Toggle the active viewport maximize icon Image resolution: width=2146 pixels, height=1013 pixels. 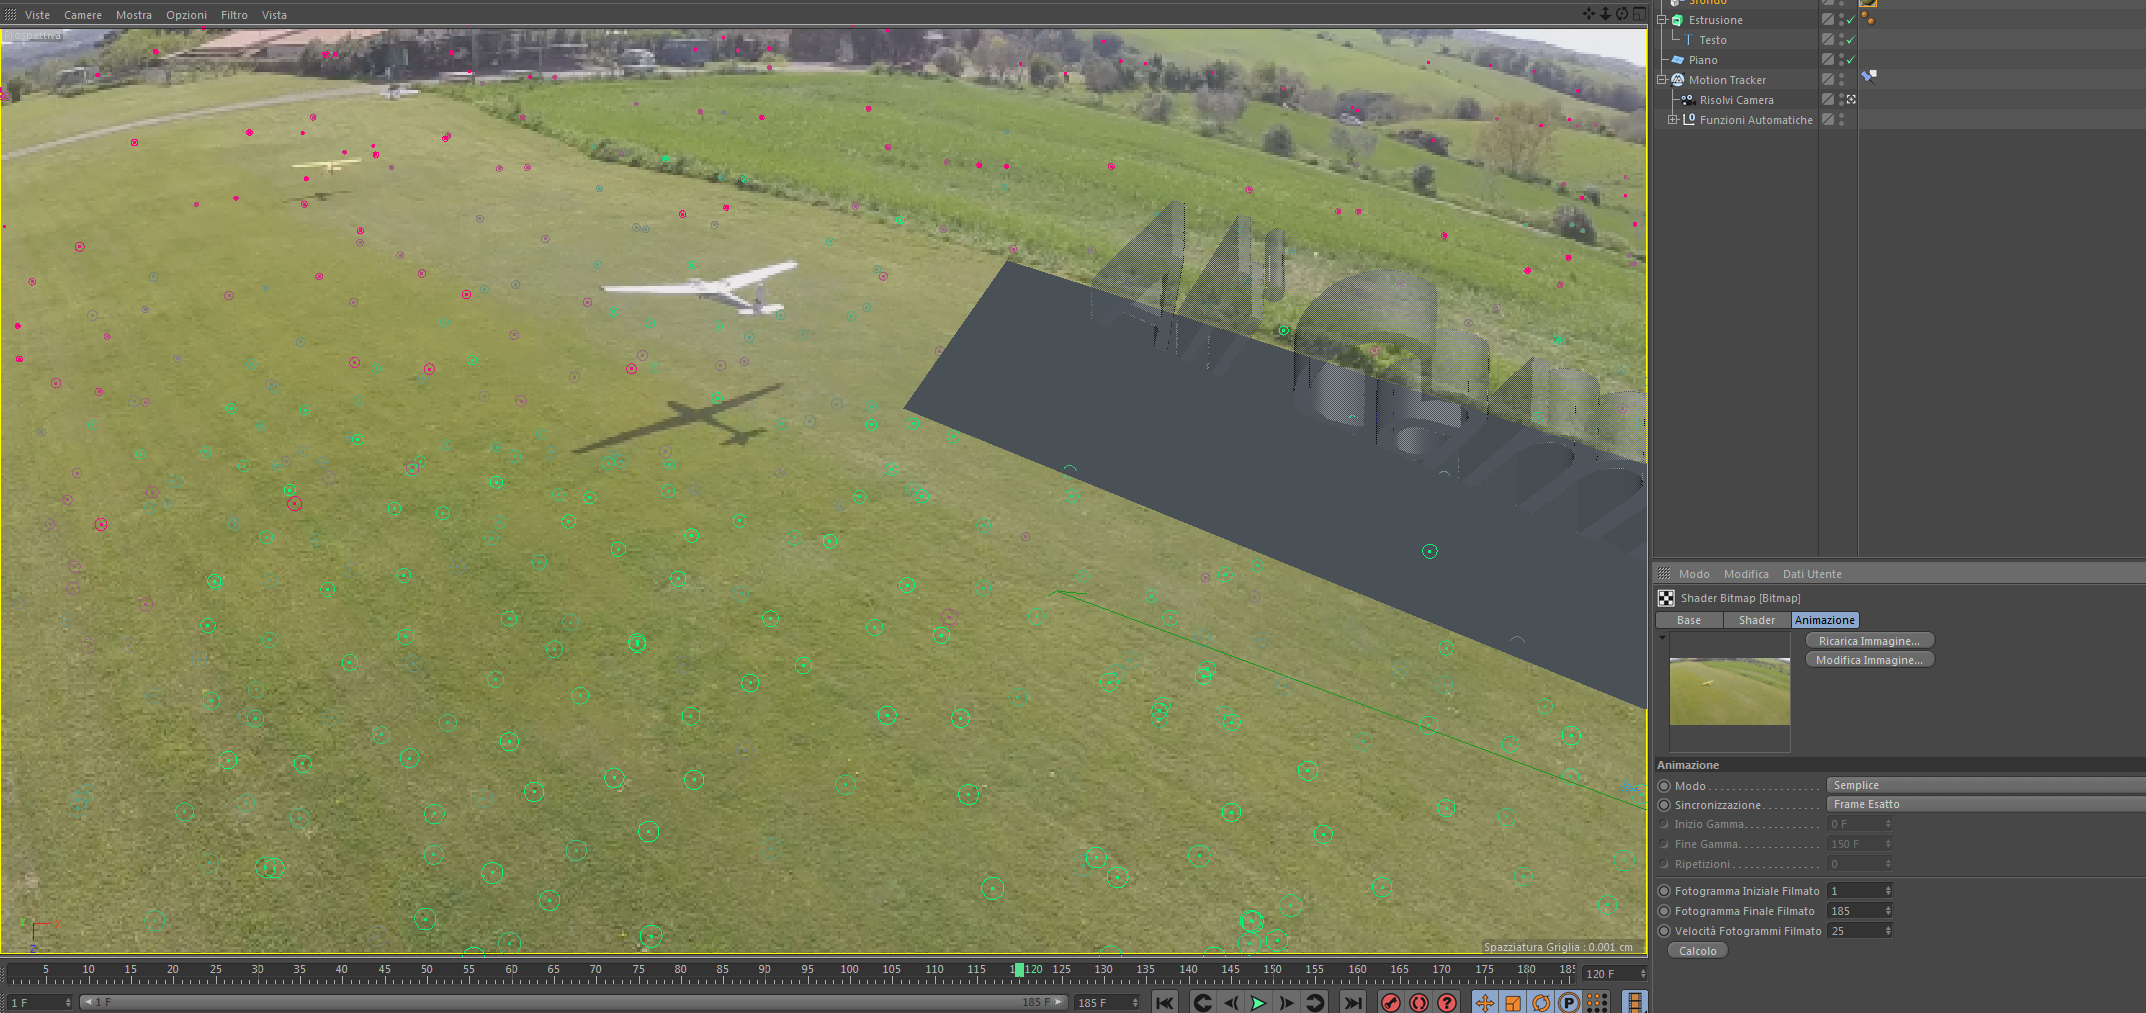coord(1638,14)
